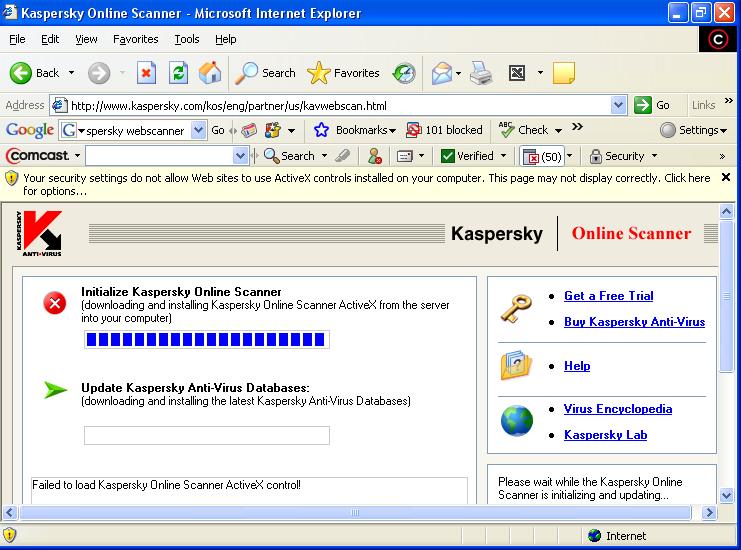Refresh the page with green arrows icon
741x550 pixels.
pos(179,73)
